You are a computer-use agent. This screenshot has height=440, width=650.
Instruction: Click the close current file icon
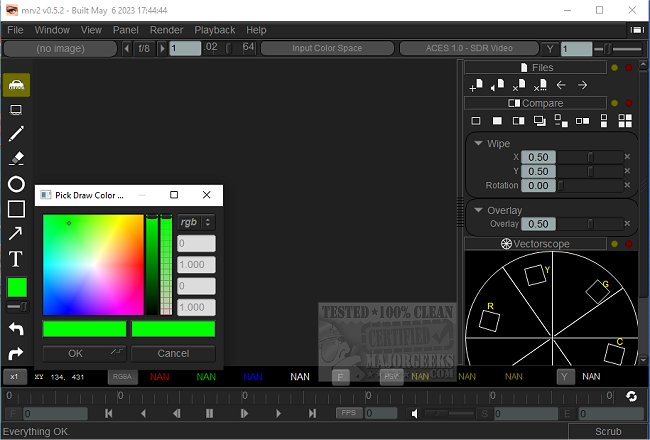(518, 85)
